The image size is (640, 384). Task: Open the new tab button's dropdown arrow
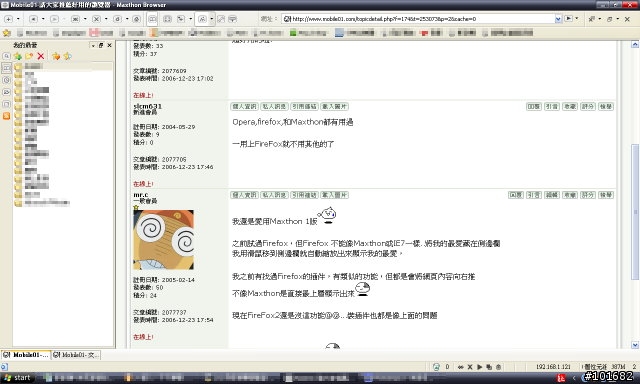[18, 19]
